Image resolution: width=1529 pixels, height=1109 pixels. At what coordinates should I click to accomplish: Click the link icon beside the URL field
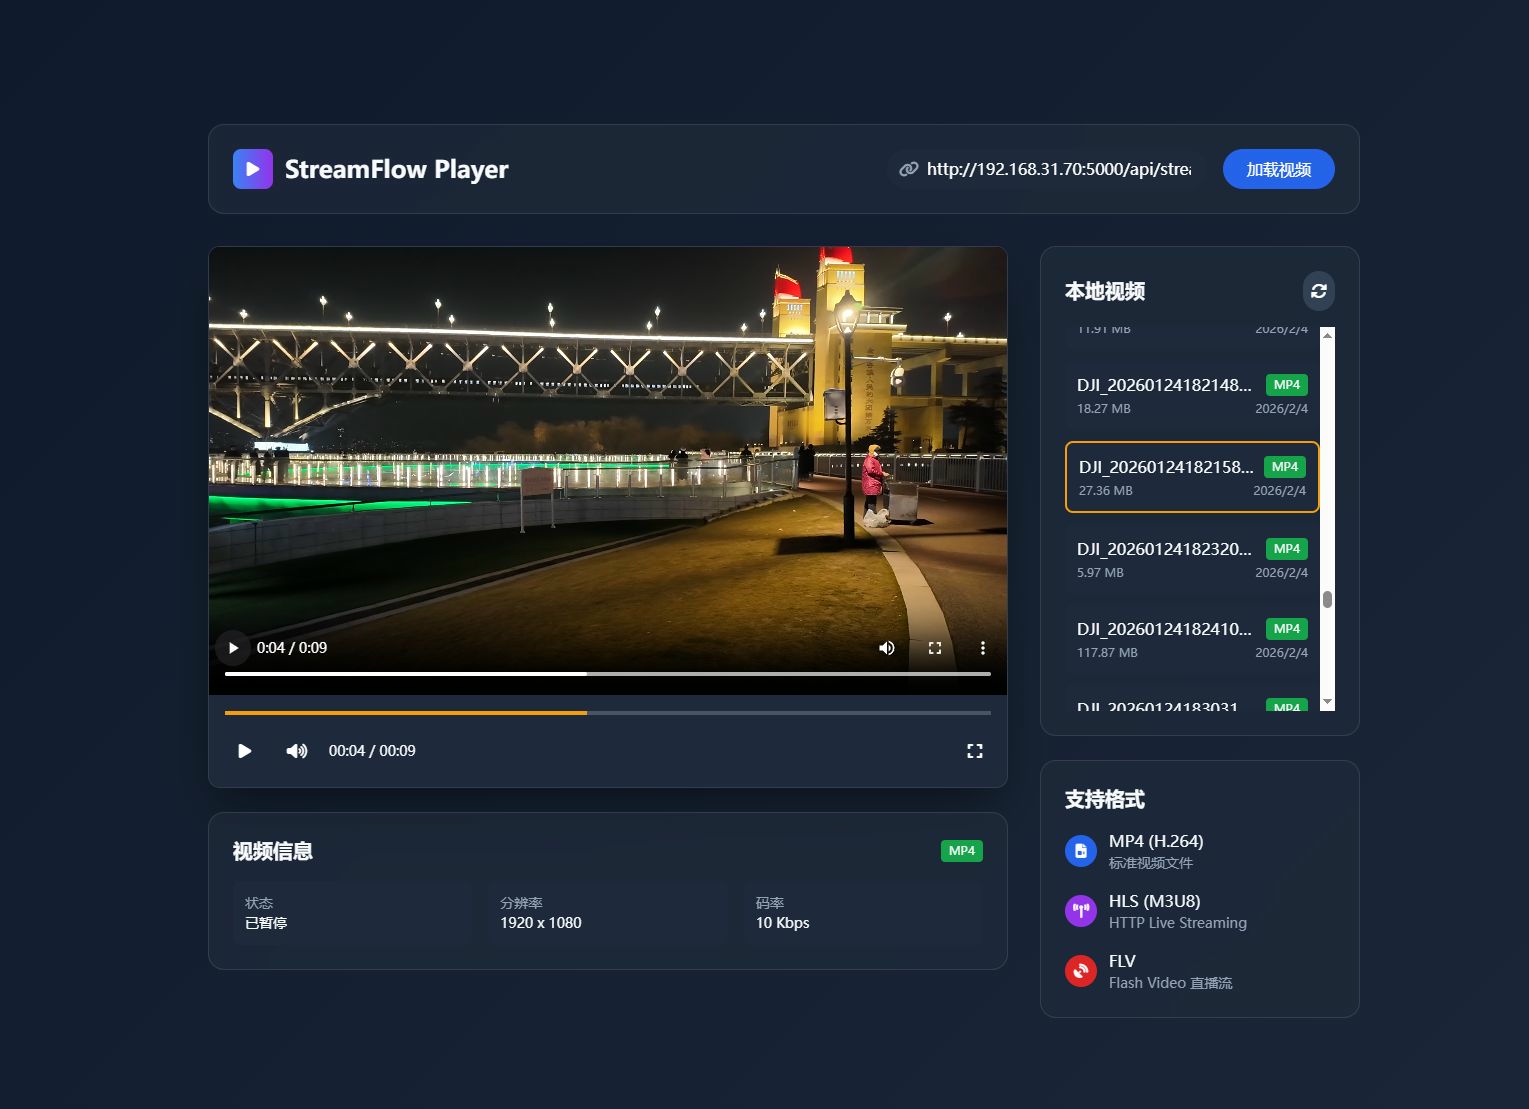[908, 169]
